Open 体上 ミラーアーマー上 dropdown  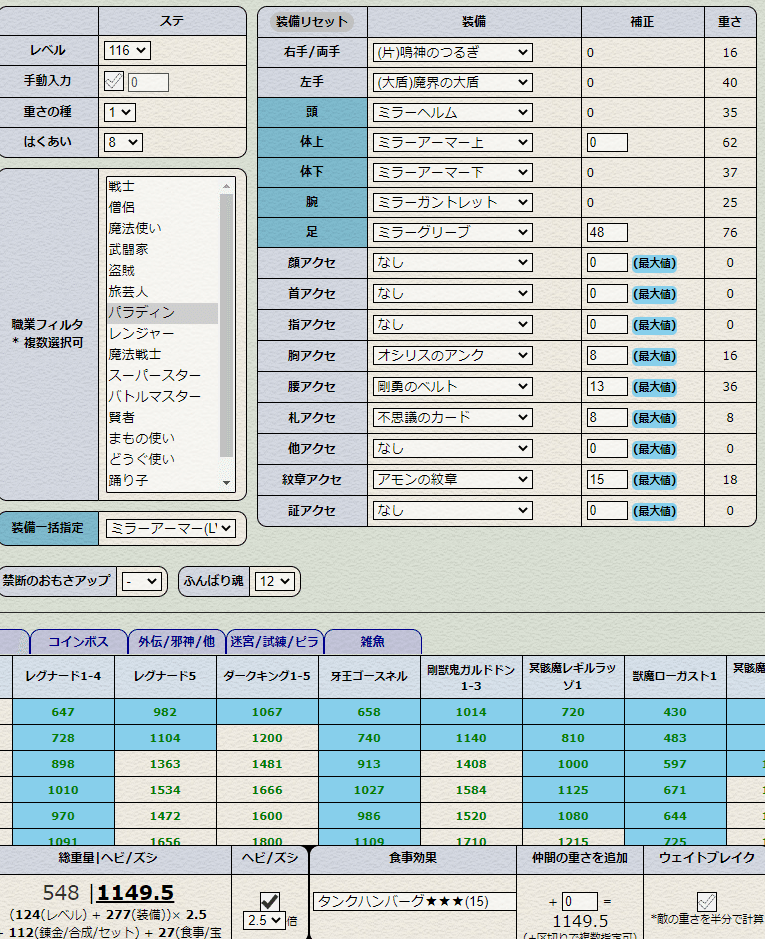452,143
